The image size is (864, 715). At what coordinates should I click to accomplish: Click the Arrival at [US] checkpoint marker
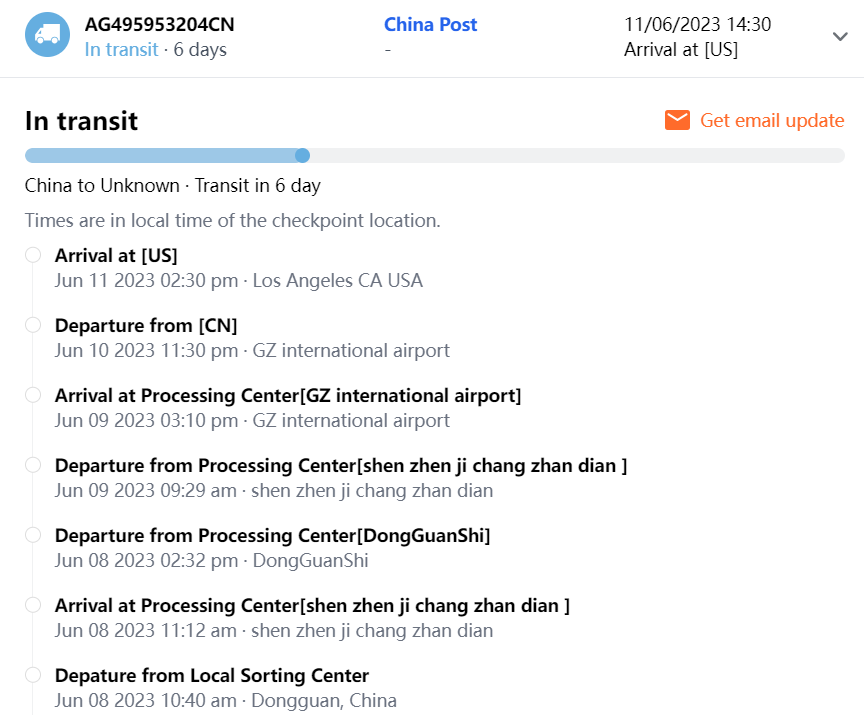pyautogui.click(x=33, y=255)
